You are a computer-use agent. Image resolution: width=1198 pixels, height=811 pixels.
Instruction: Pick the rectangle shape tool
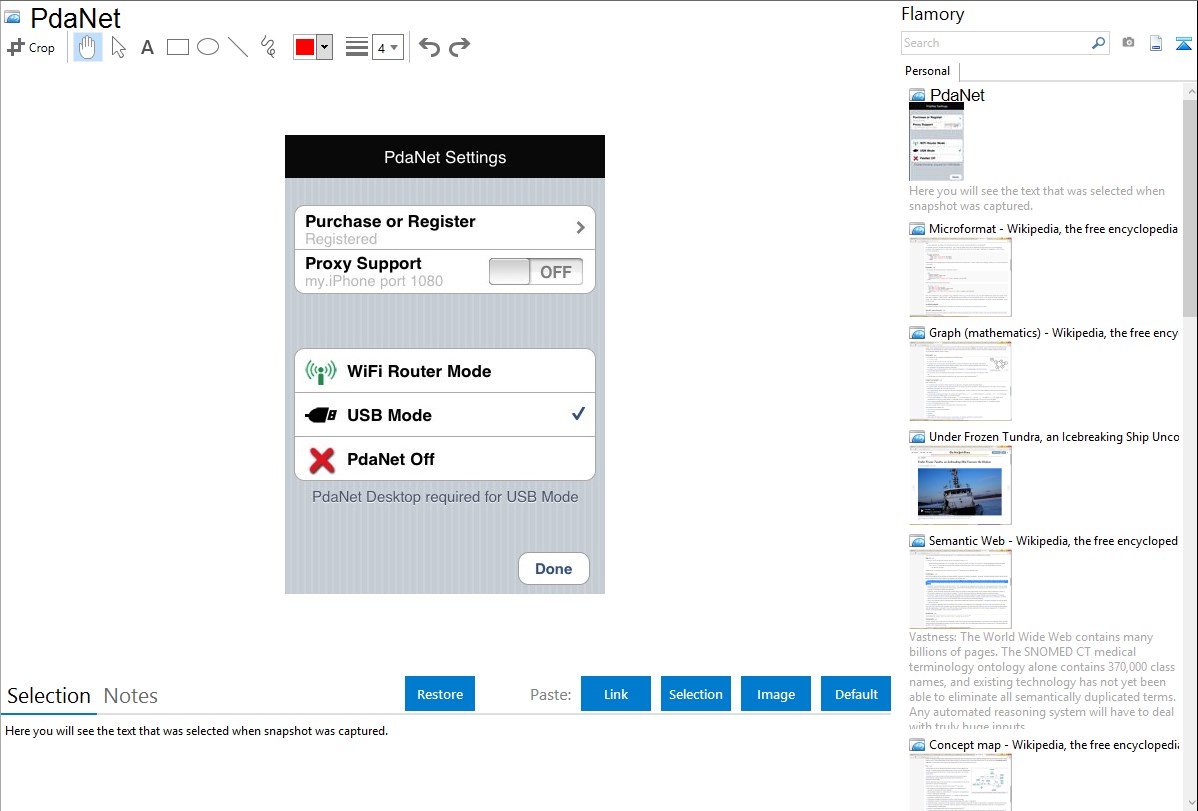tap(177, 47)
